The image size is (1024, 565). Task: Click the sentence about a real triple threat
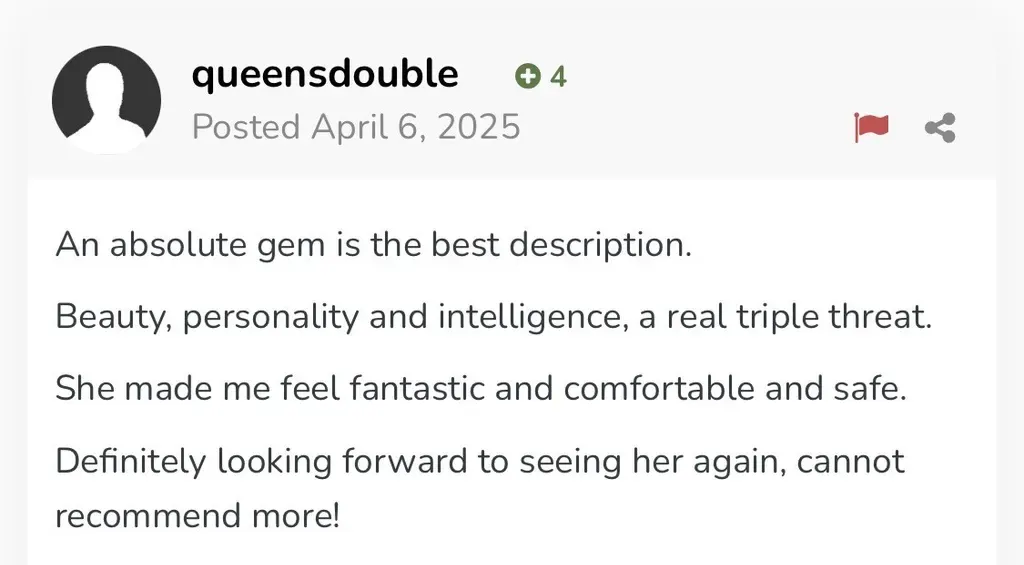click(494, 317)
